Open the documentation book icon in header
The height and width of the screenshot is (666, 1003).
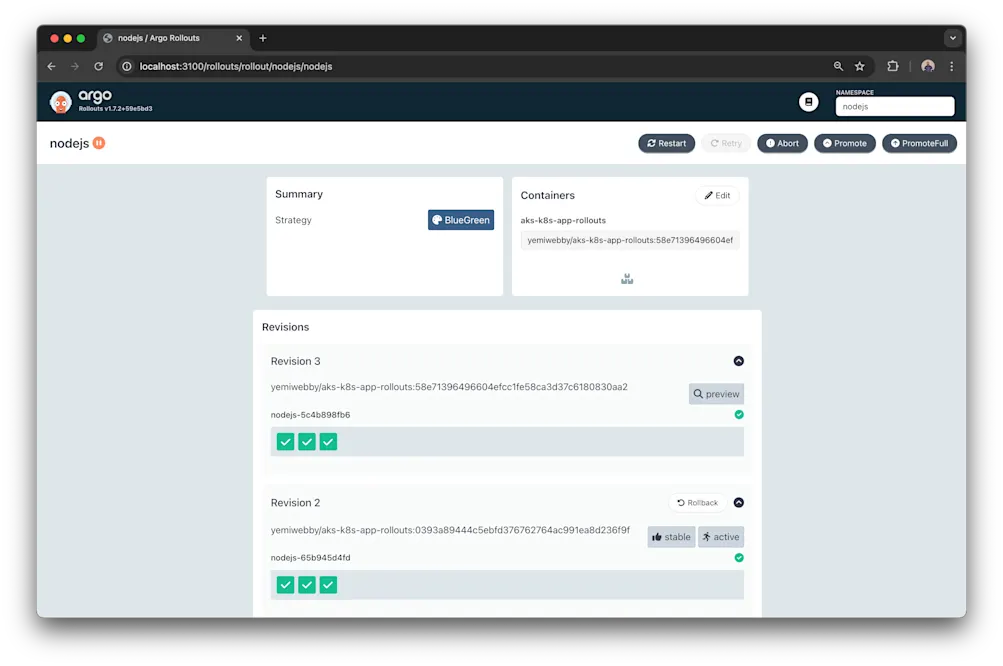[x=809, y=102]
